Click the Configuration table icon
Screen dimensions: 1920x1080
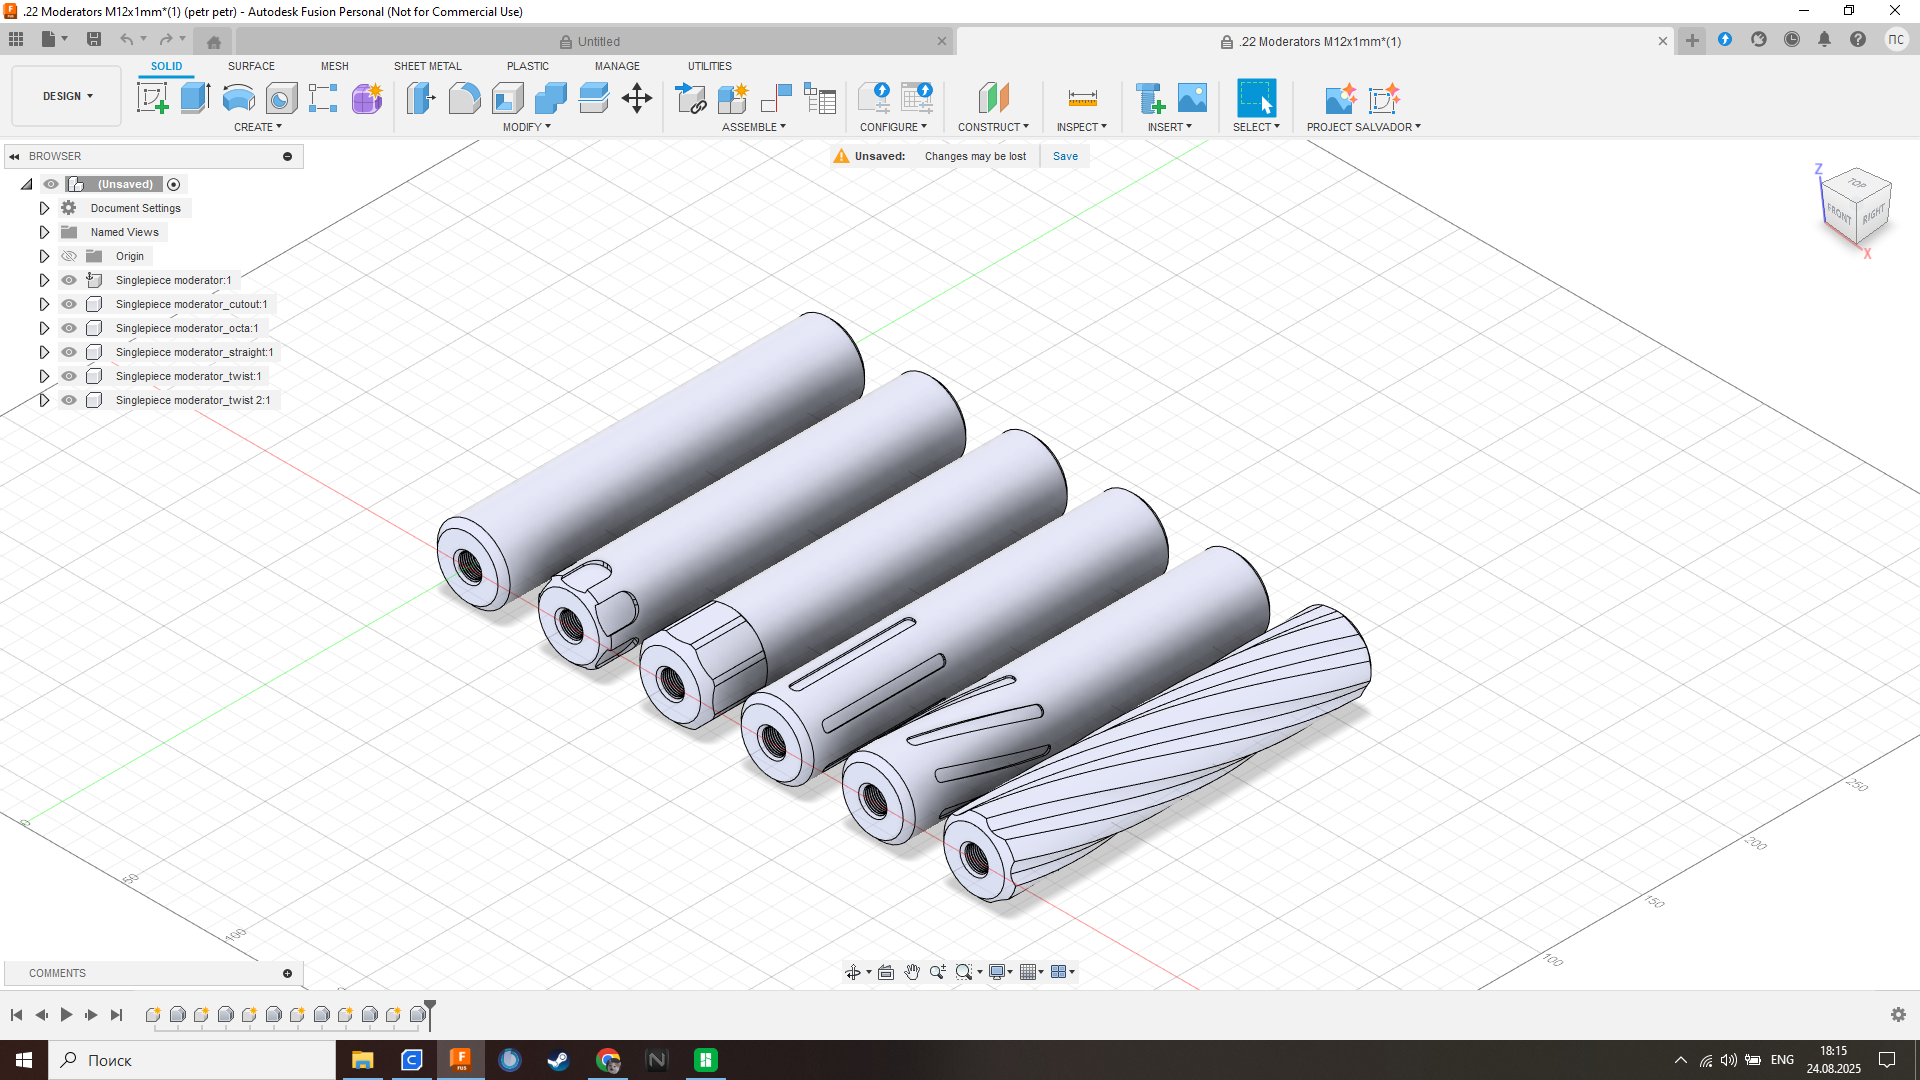[917, 98]
